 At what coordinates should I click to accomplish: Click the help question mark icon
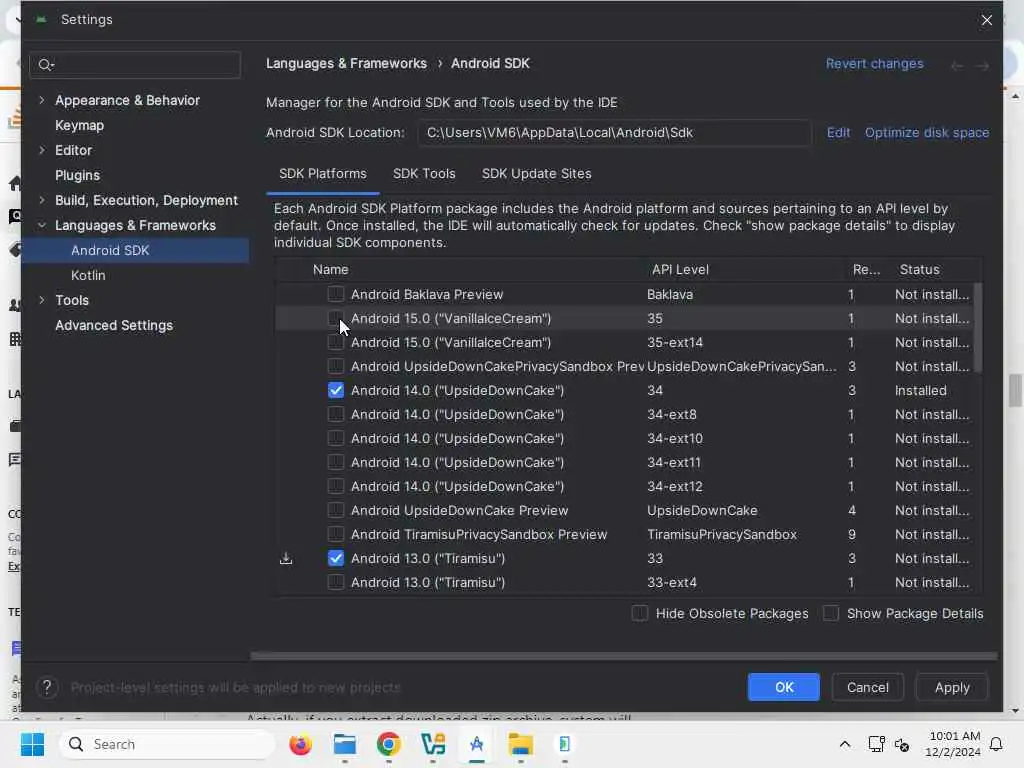coord(46,688)
